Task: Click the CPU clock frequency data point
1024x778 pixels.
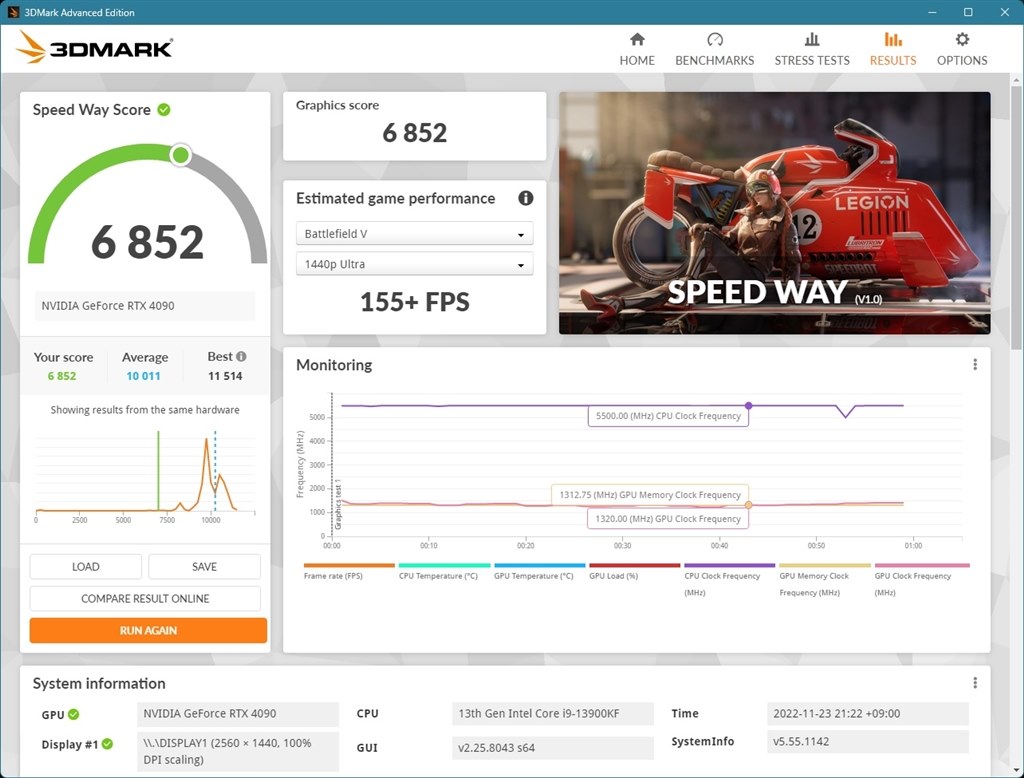Action: tap(748, 406)
